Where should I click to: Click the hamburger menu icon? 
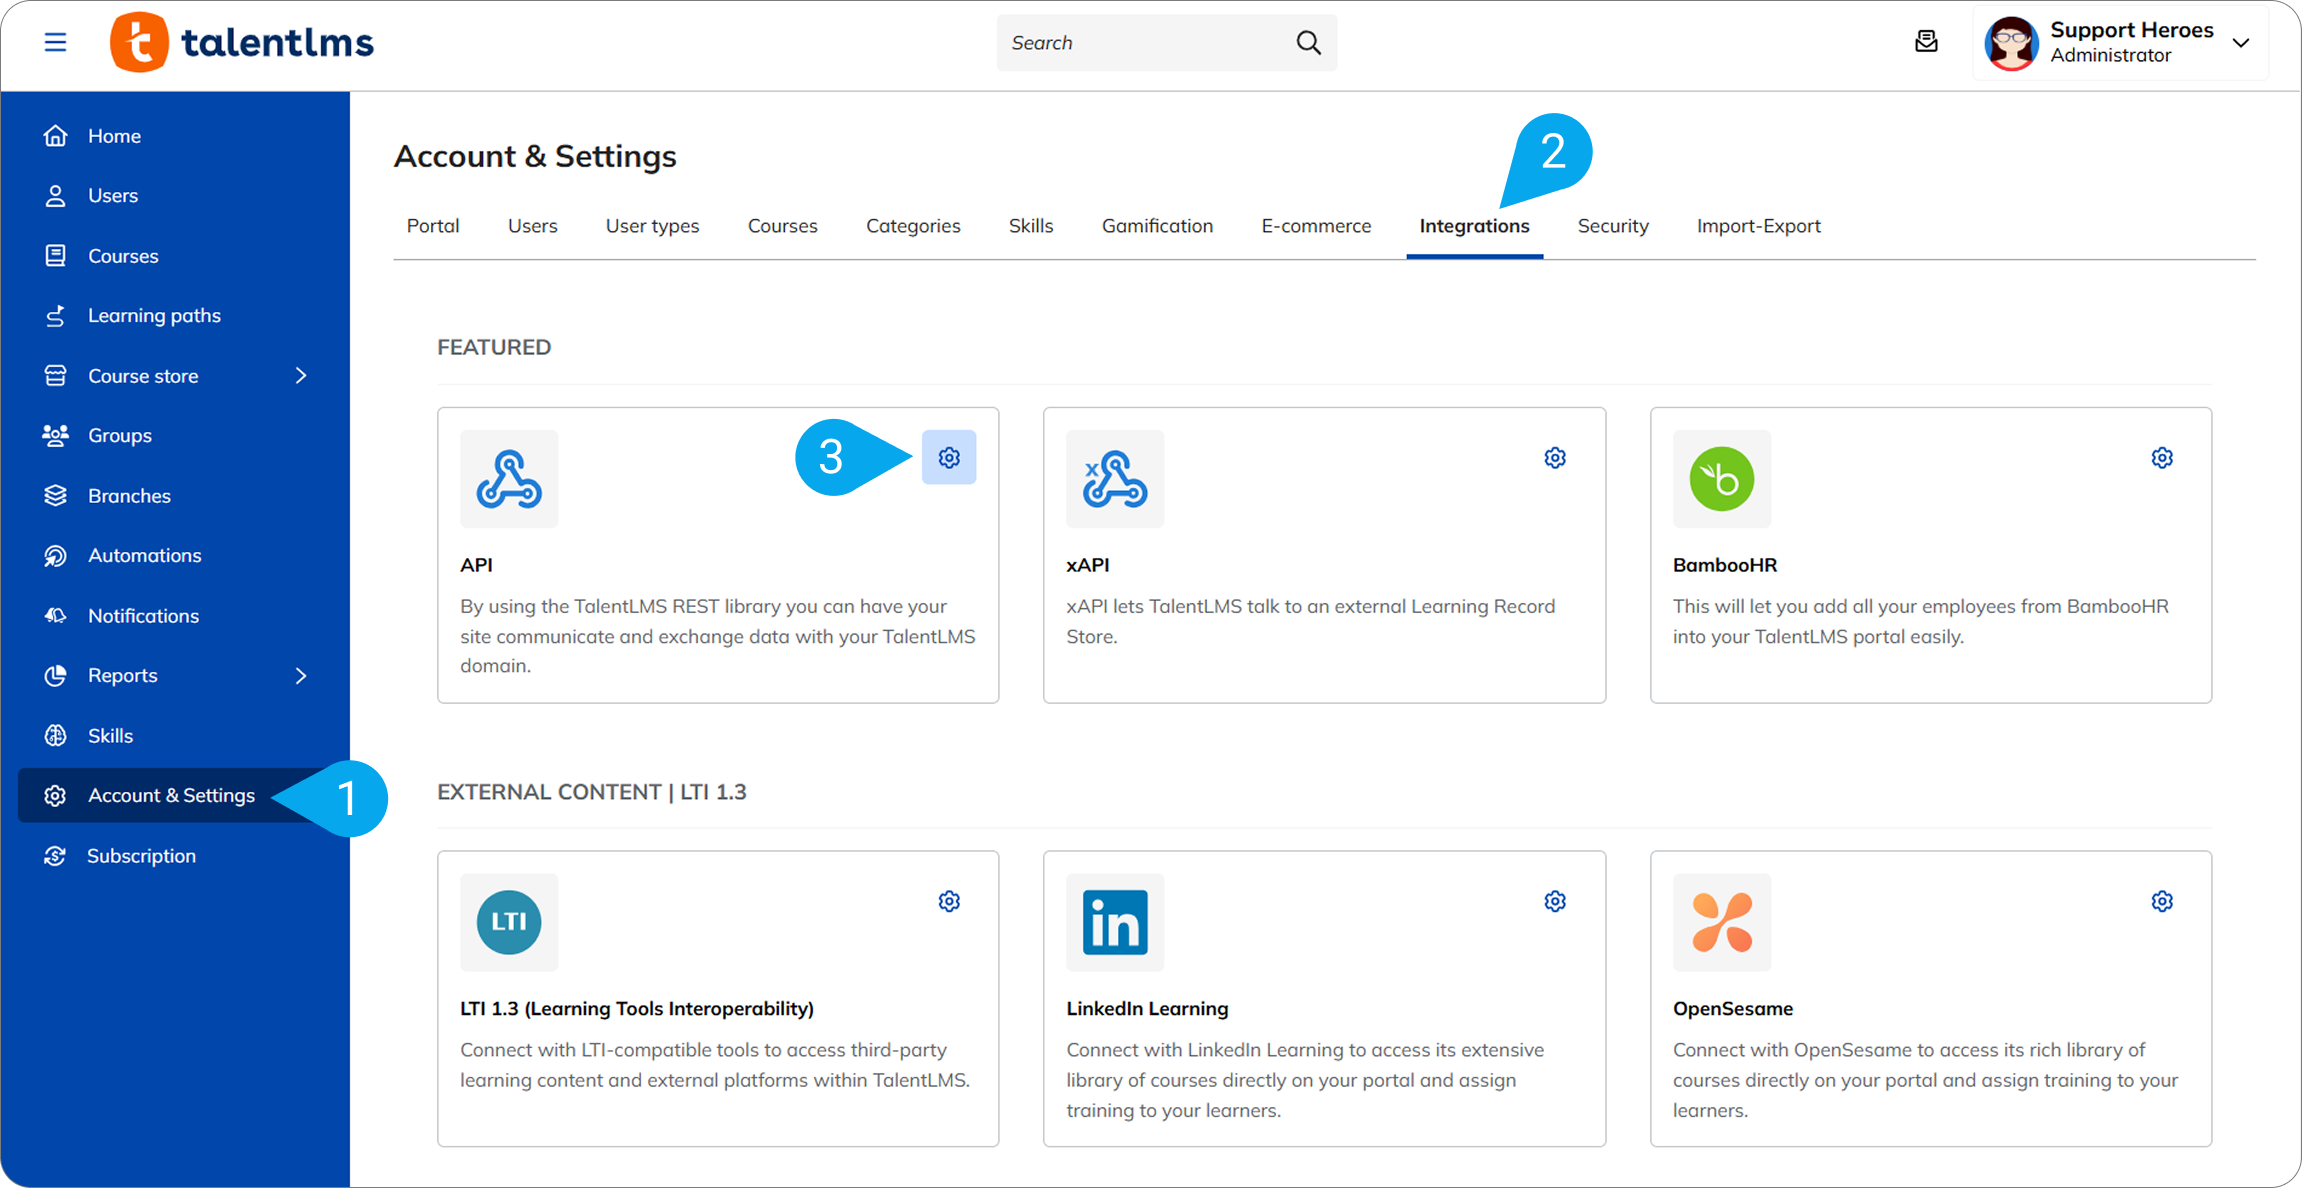click(x=55, y=42)
